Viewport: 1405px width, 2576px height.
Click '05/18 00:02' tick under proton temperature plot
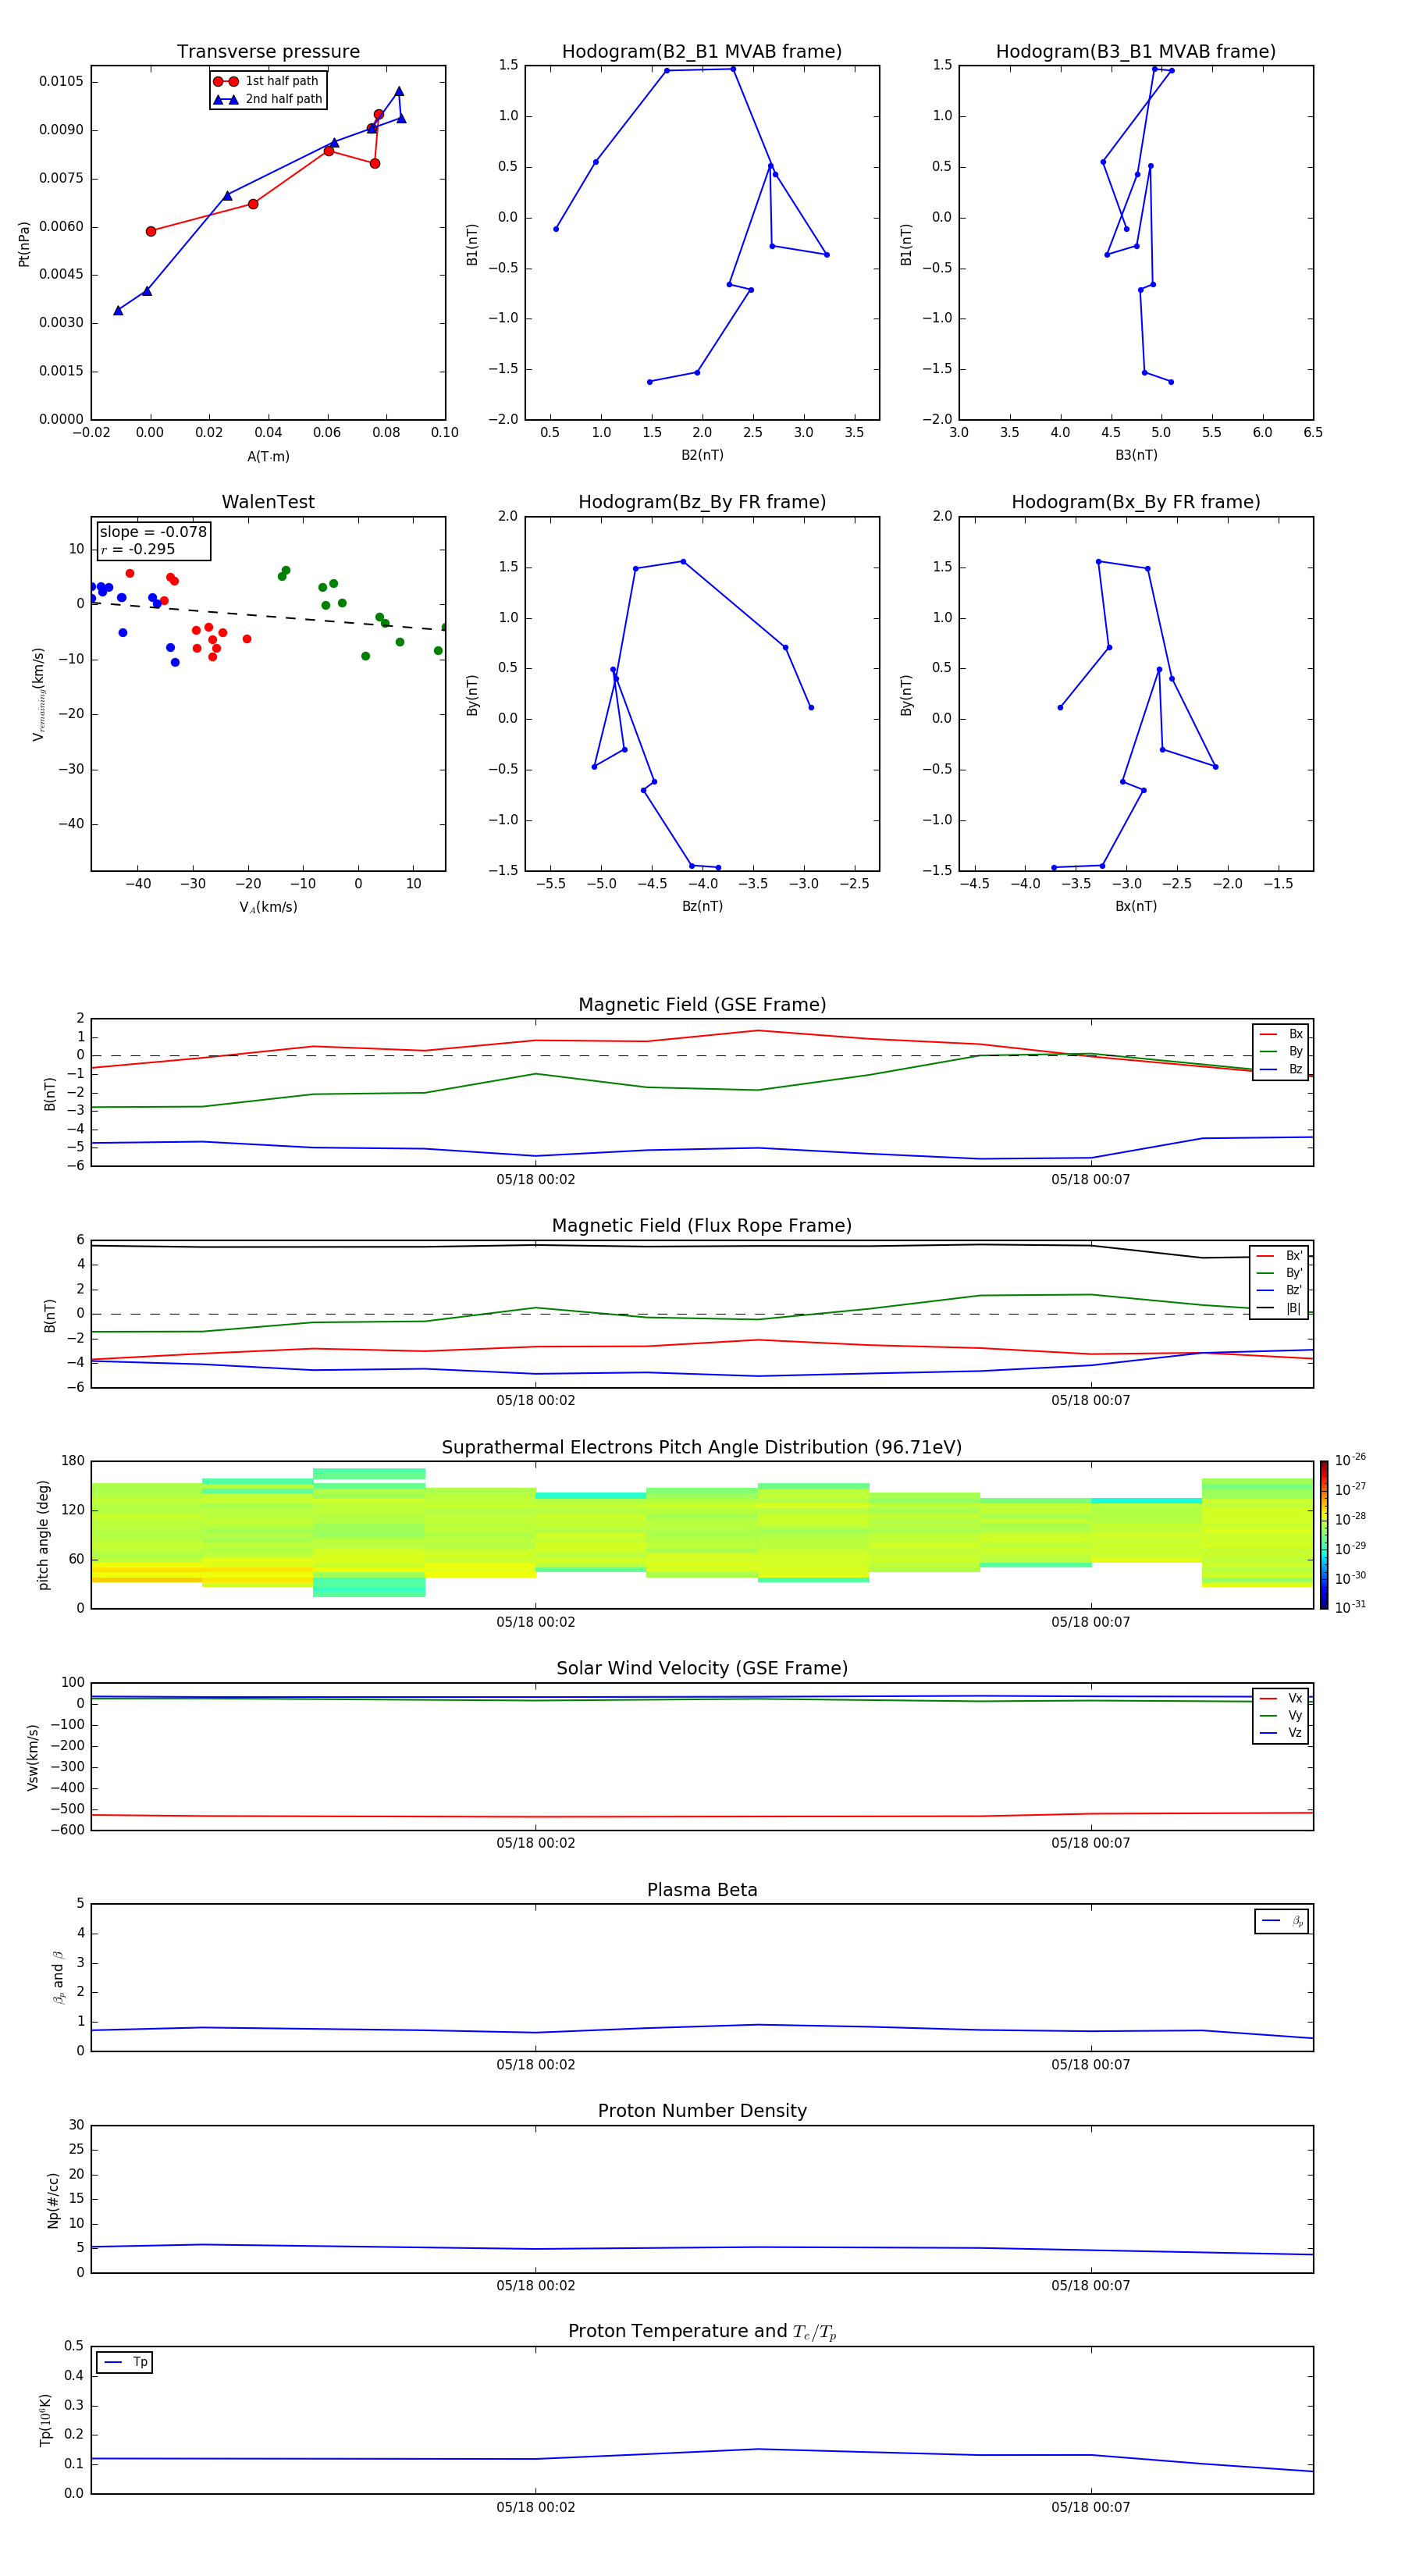(x=536, y=2507)
